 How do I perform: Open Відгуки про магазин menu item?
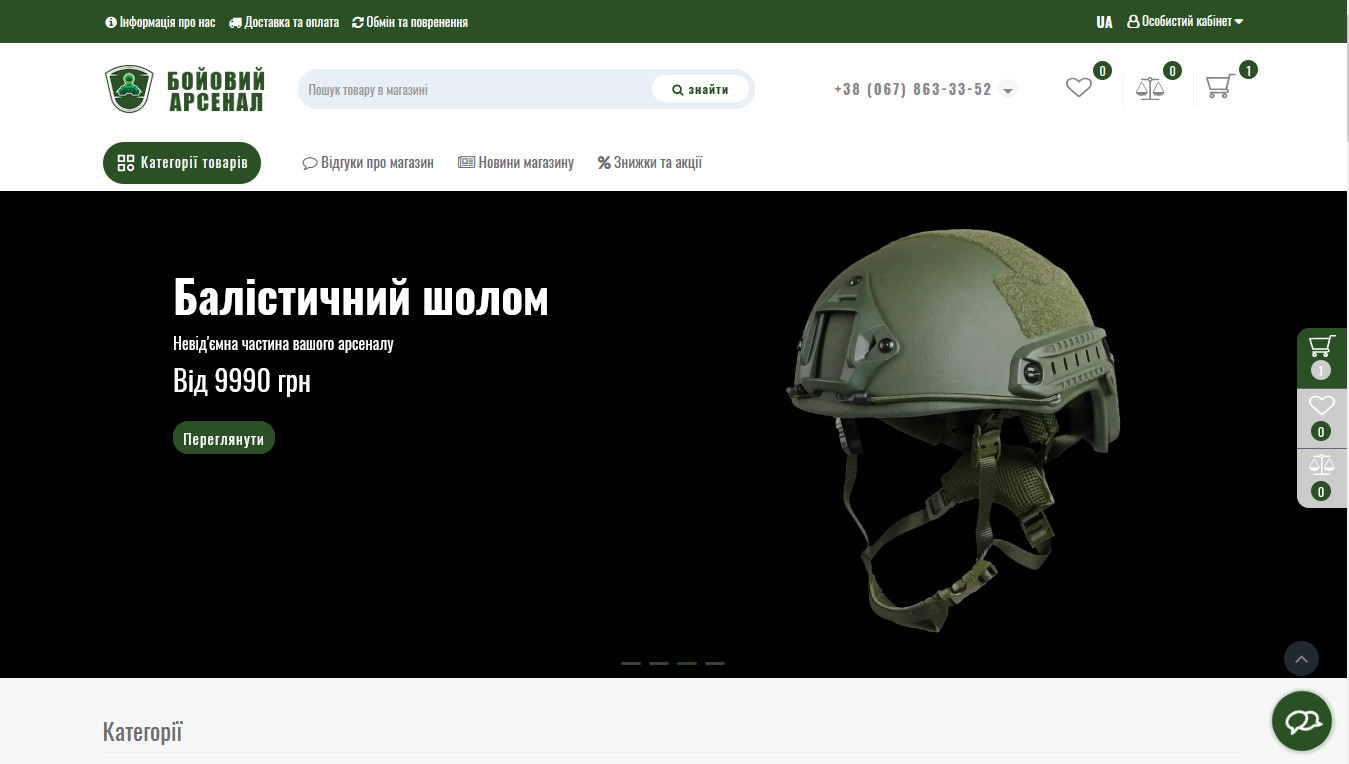coord(368,163)
